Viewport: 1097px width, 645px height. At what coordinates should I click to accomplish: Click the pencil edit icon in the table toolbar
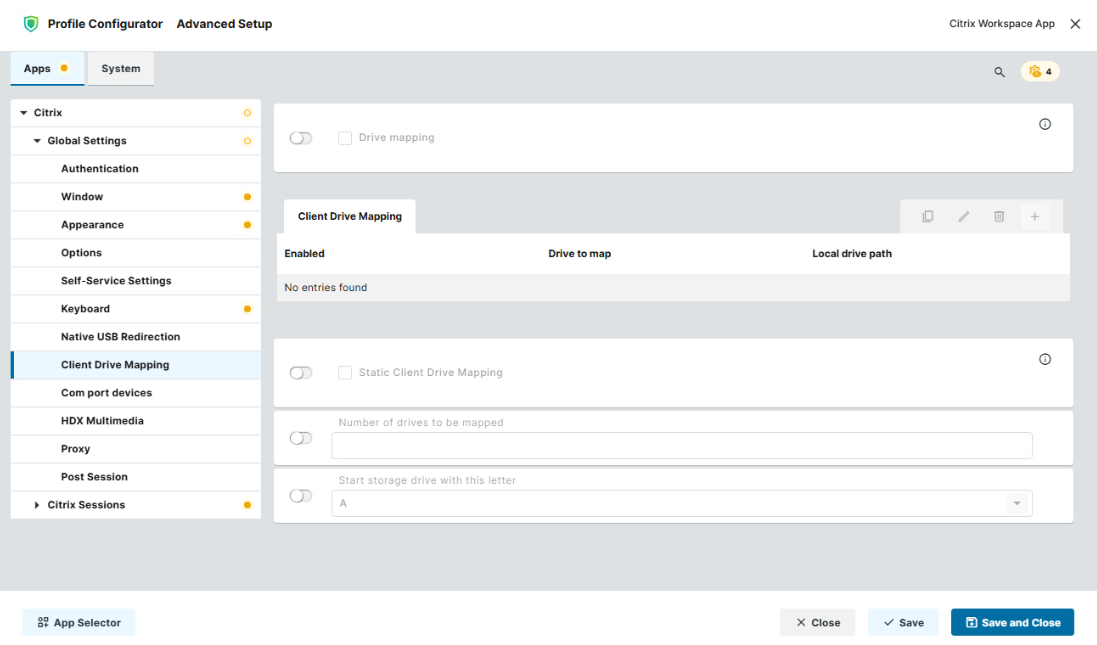click(x=963, y=217)
